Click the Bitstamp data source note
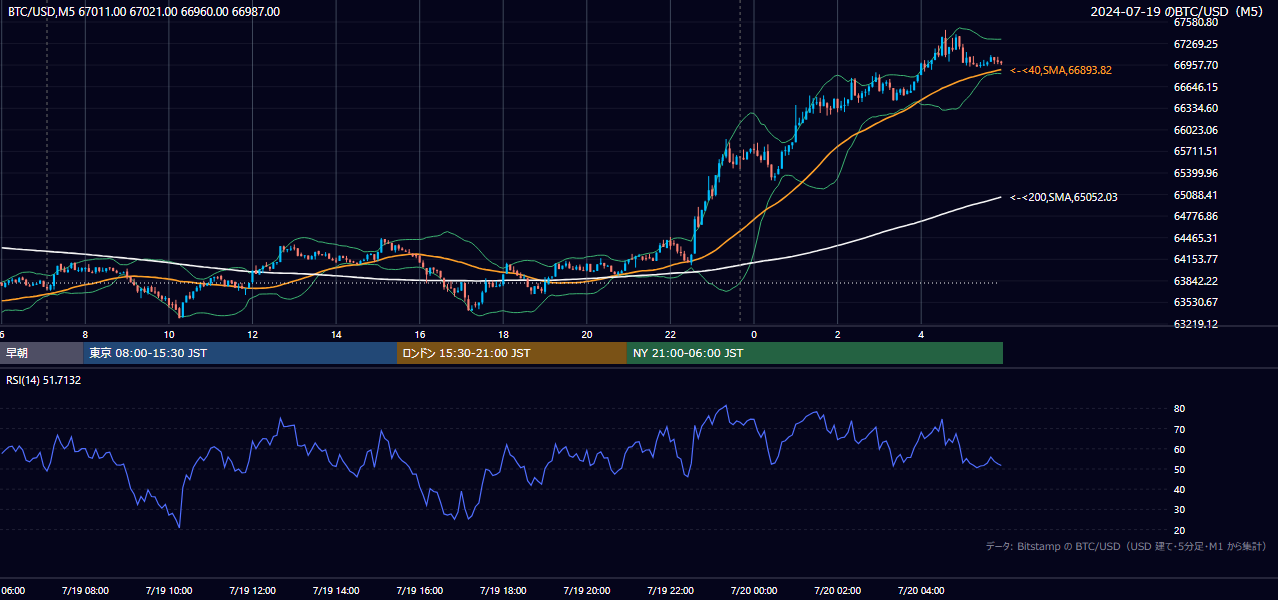Viewport: 1278px width, 600px height. tap(1126, 546)
